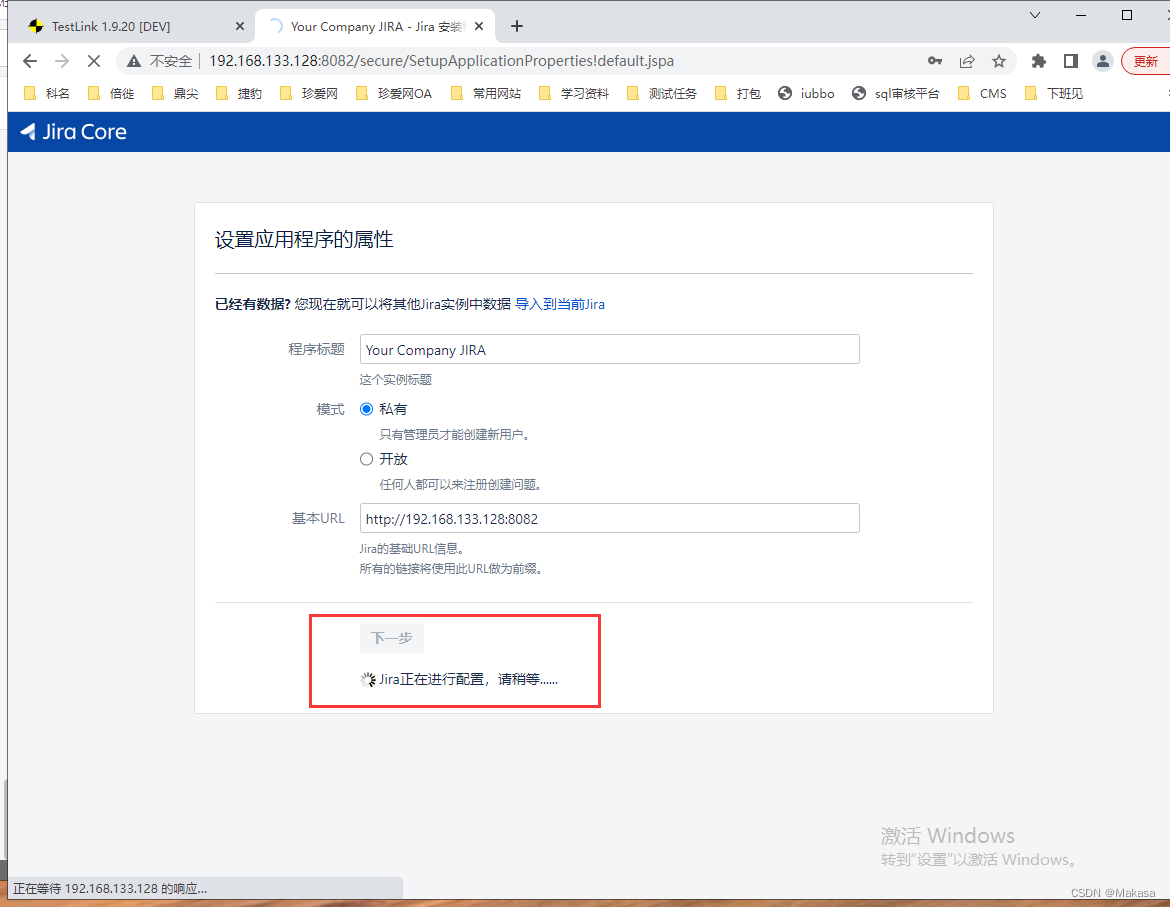Open the 鼎尖 bookmark folder
The image size is (1170, 907).
point(175,93)
